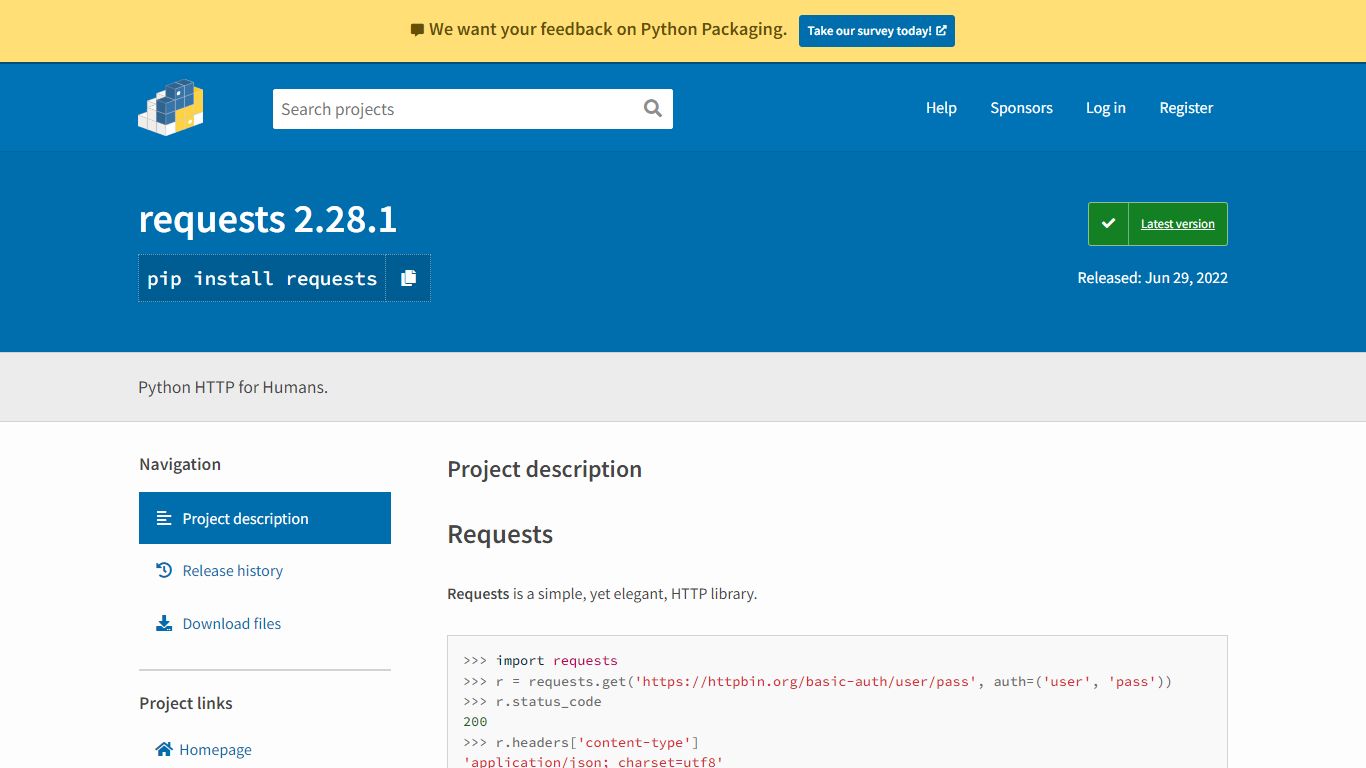Click the speech bubble feedback icon

pos(417,30)
